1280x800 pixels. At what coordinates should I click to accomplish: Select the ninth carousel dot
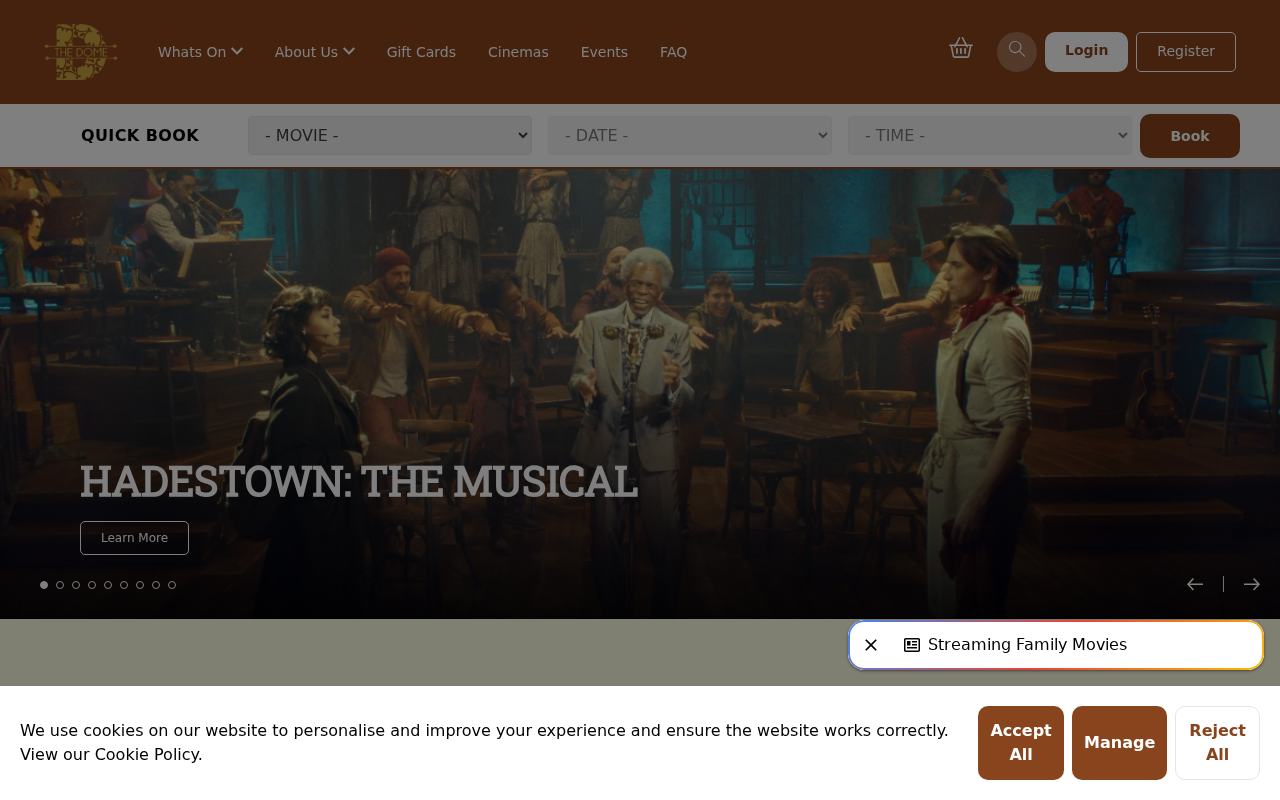(172, 585)
